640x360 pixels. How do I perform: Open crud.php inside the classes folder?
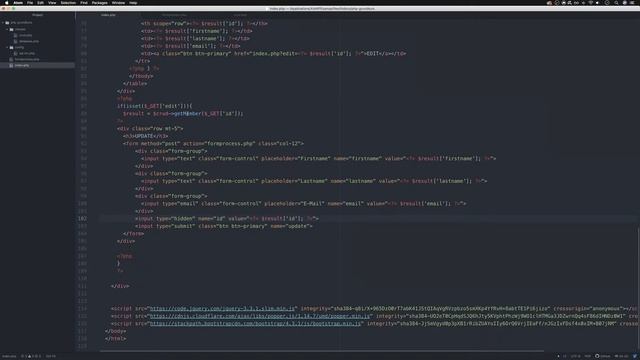(26, 35)
